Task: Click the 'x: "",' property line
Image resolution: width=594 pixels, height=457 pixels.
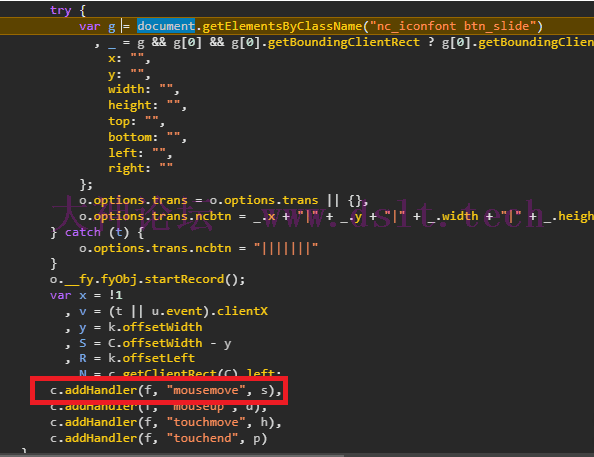Action: point(129,58)
